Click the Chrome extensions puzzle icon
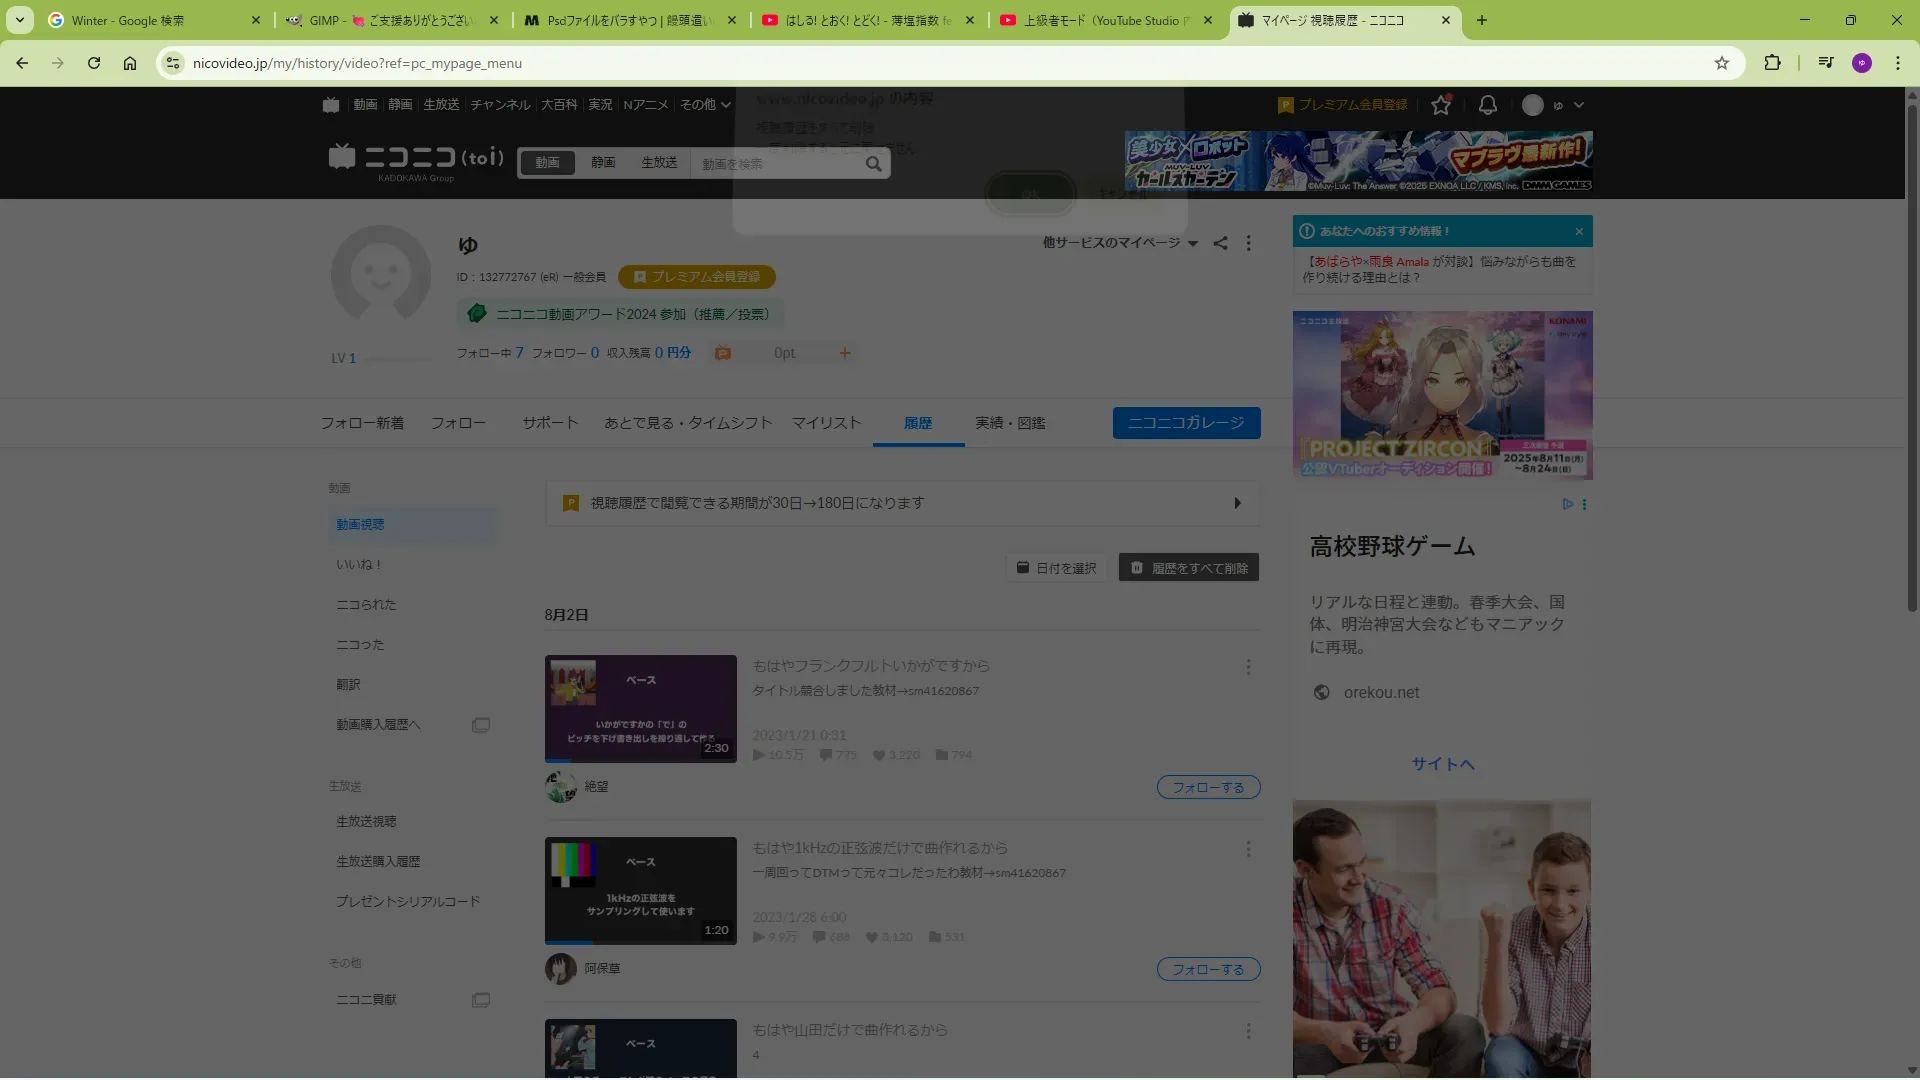This screenshot has height=1080, width=1920. [1772, 63]
